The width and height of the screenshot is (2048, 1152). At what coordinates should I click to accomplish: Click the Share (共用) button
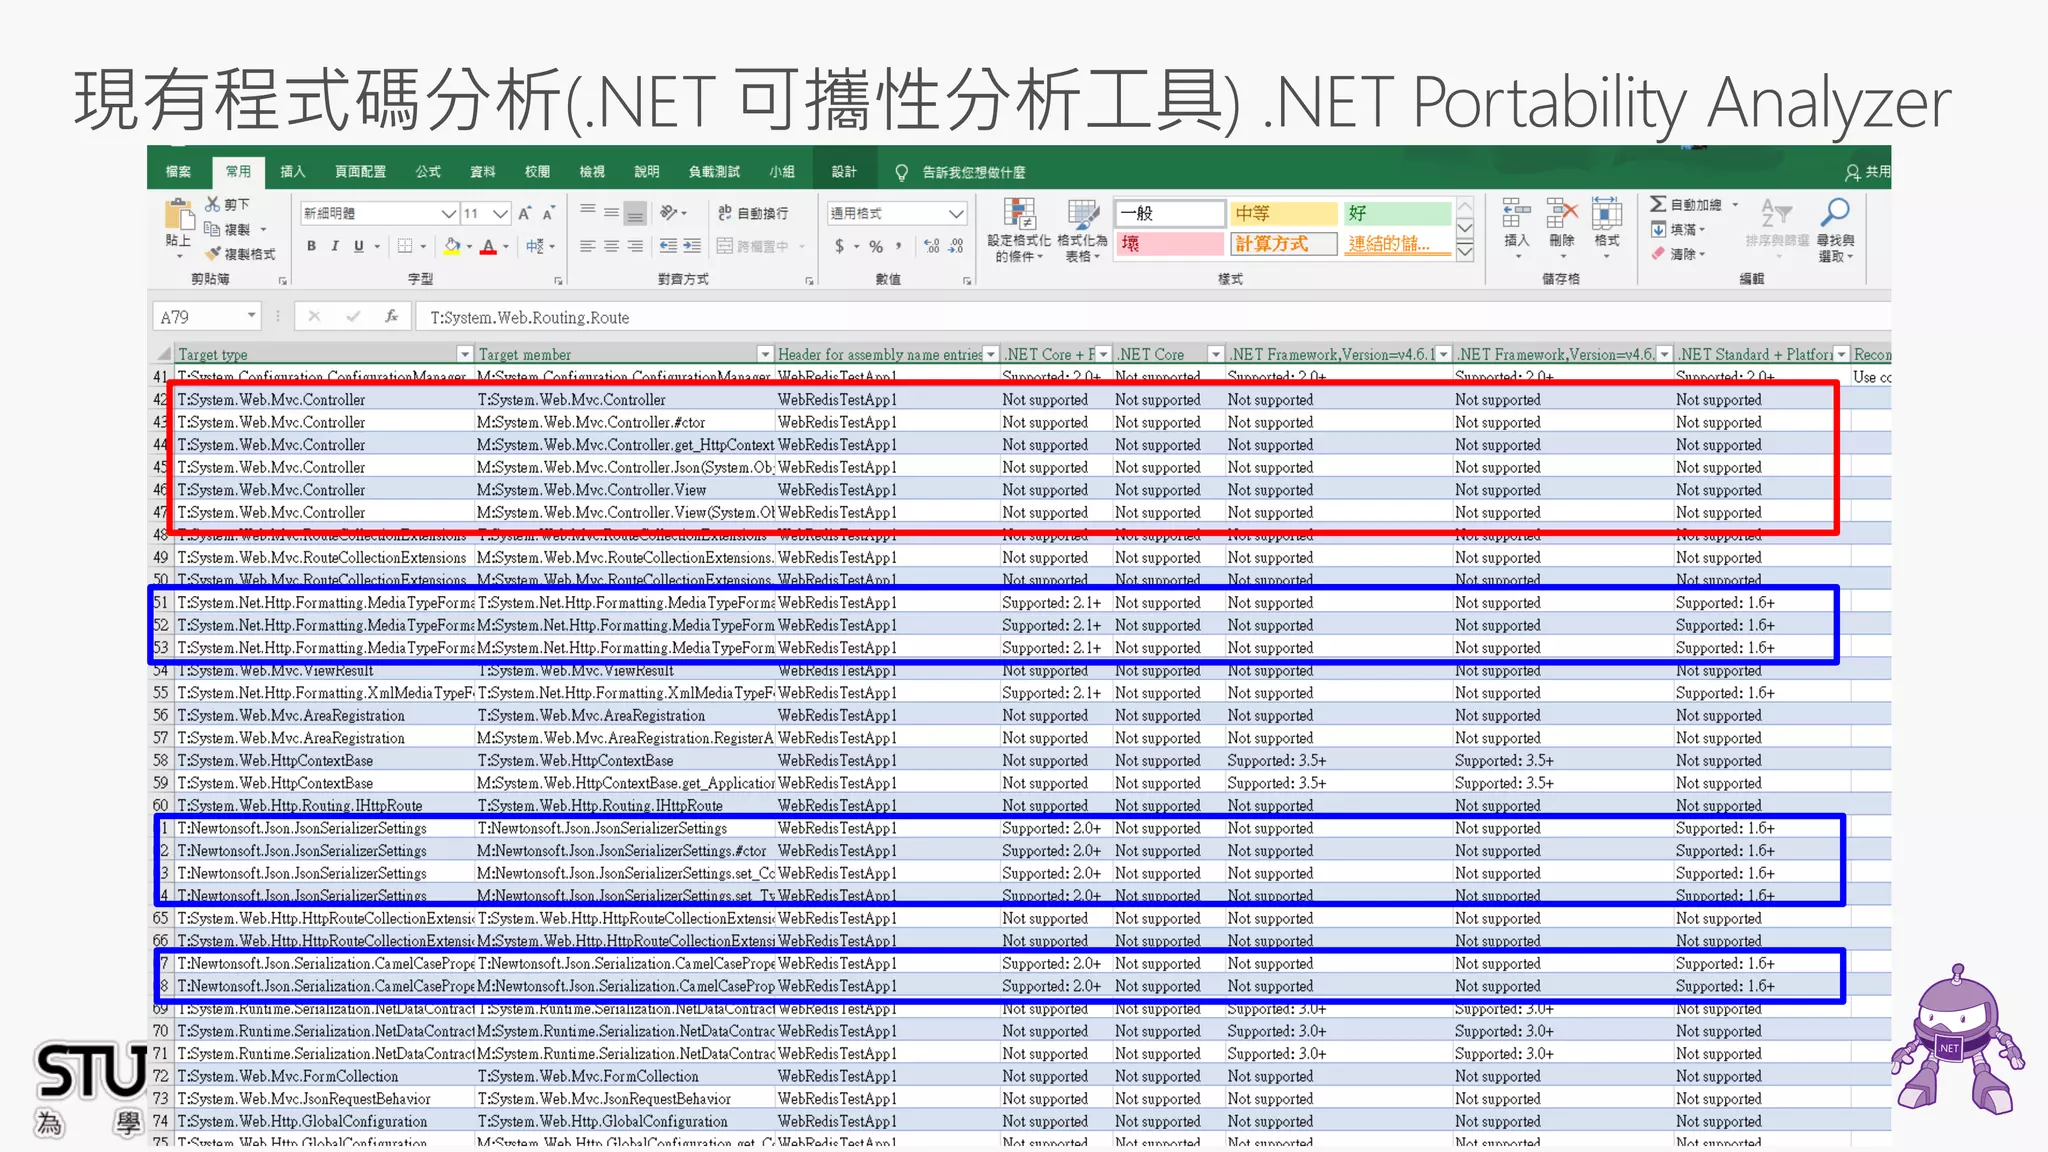pyautogui.click(x=1868, y=172)
